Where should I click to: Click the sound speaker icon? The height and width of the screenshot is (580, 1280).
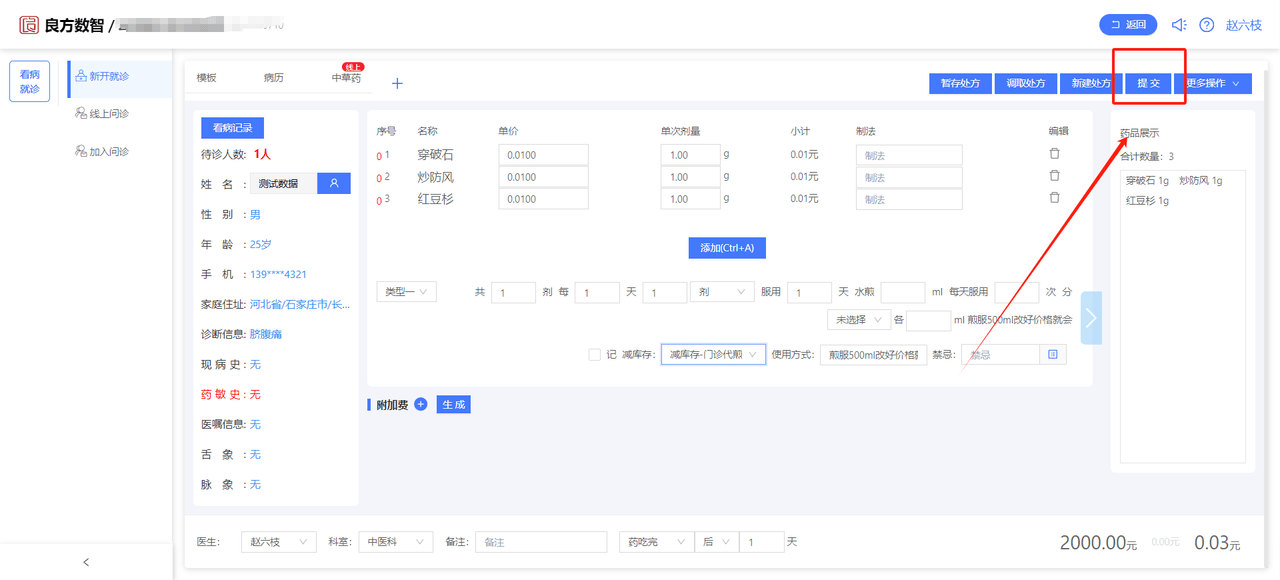click(x=1179, y=25)
